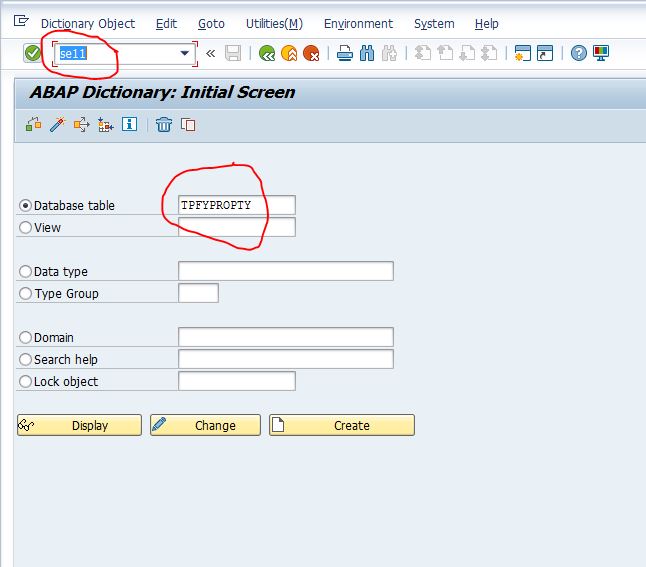The height and width of the screenshot is (567, 646).
Task: Click the yellow Exit icon
Action: pos(289,53)
